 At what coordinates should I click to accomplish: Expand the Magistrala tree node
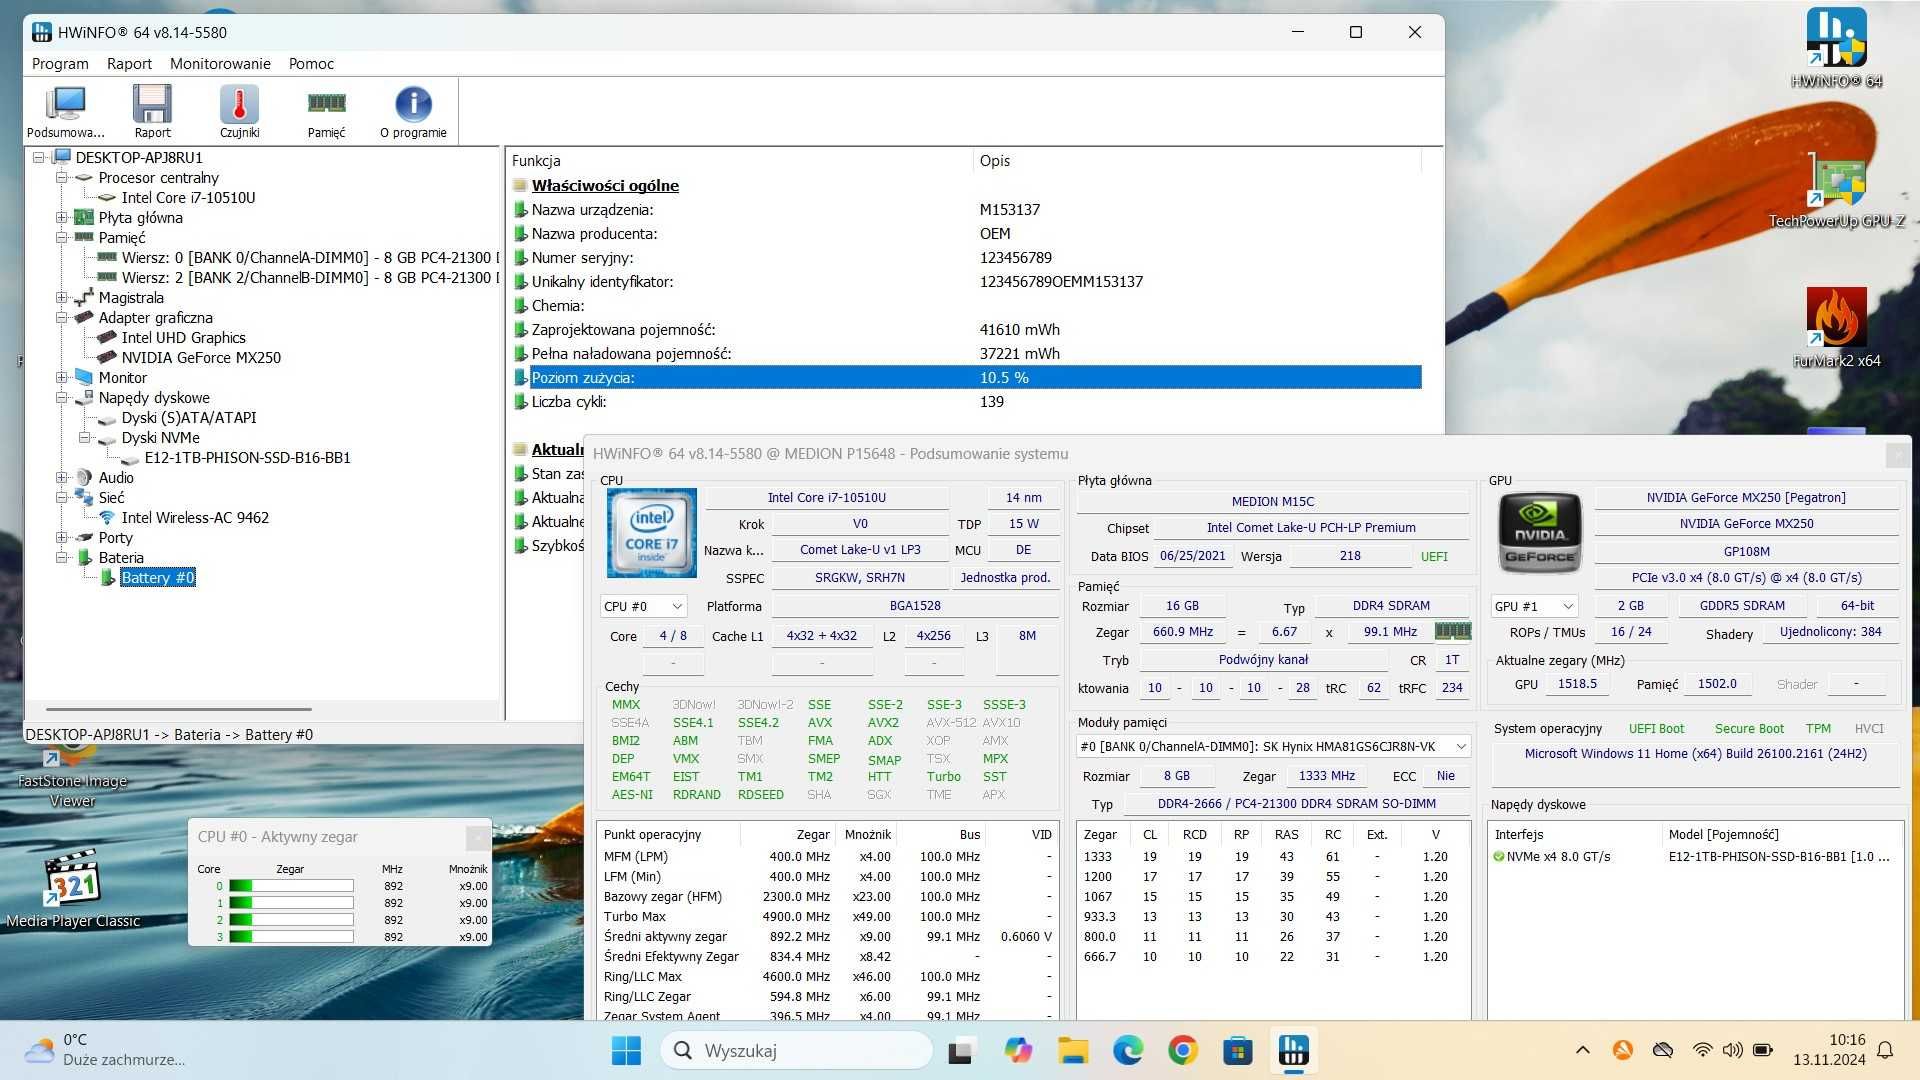(62, 297)
